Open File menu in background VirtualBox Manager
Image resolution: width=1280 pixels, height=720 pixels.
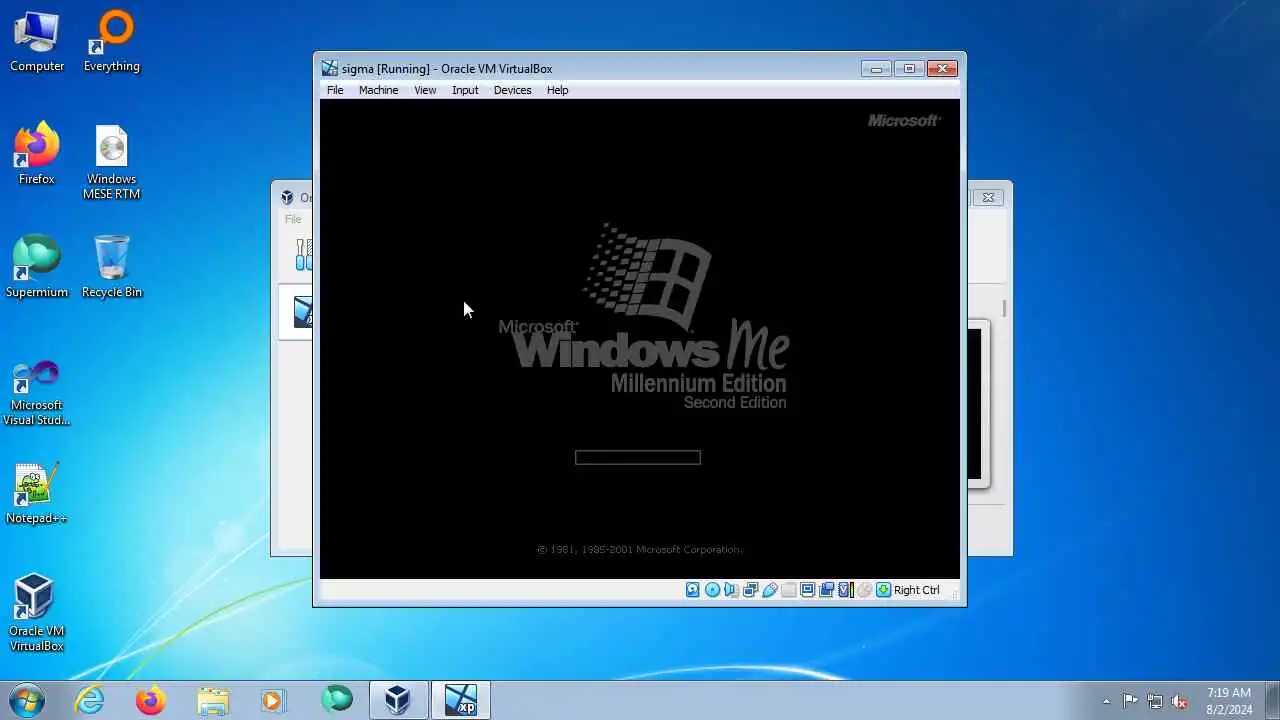[x=293, y=219]
